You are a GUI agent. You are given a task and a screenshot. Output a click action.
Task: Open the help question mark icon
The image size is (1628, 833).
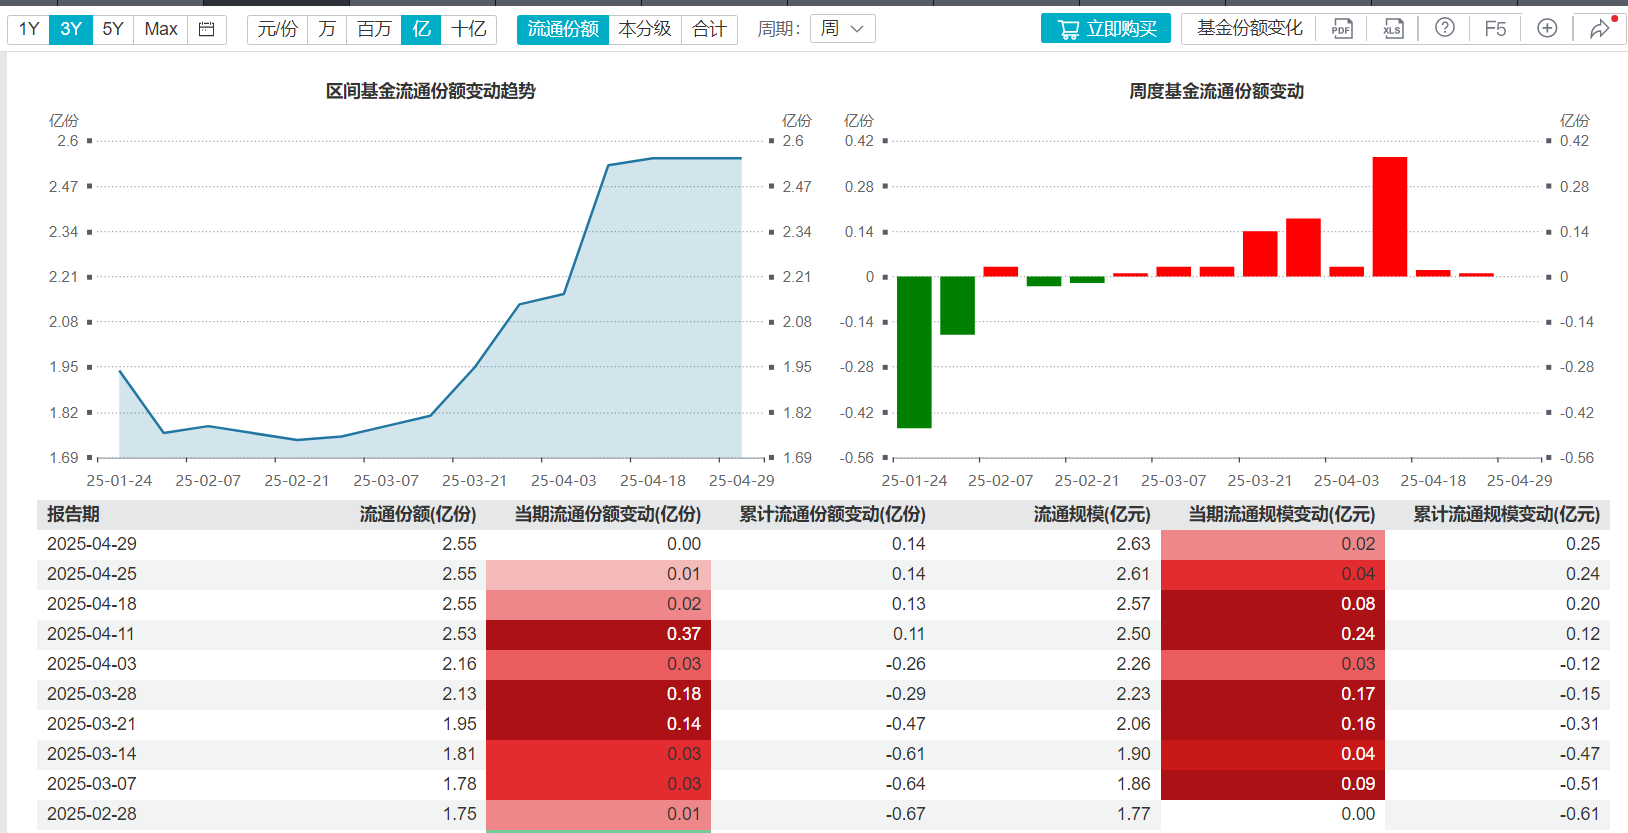[x=1445, y=28]
